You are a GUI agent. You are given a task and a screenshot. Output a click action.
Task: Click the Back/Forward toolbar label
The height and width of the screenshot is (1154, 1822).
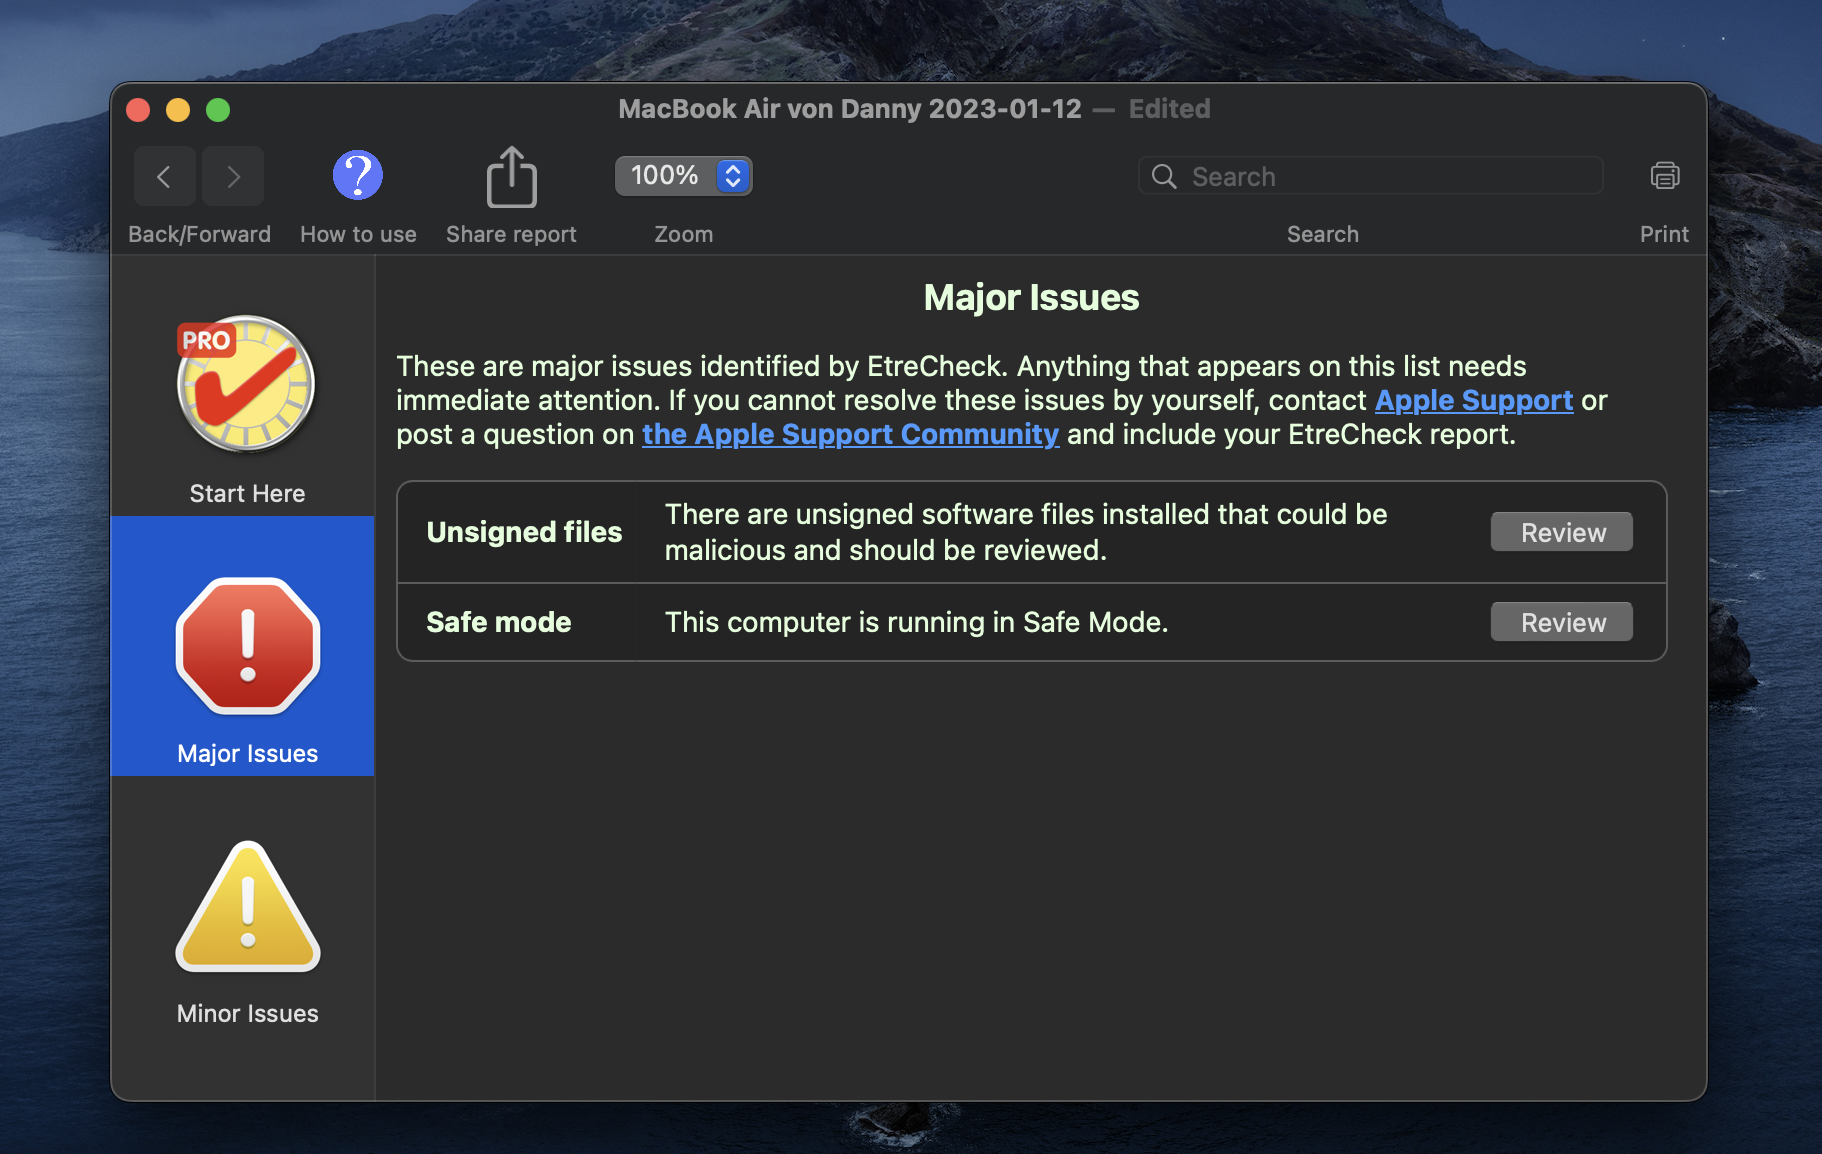point(199,234)
